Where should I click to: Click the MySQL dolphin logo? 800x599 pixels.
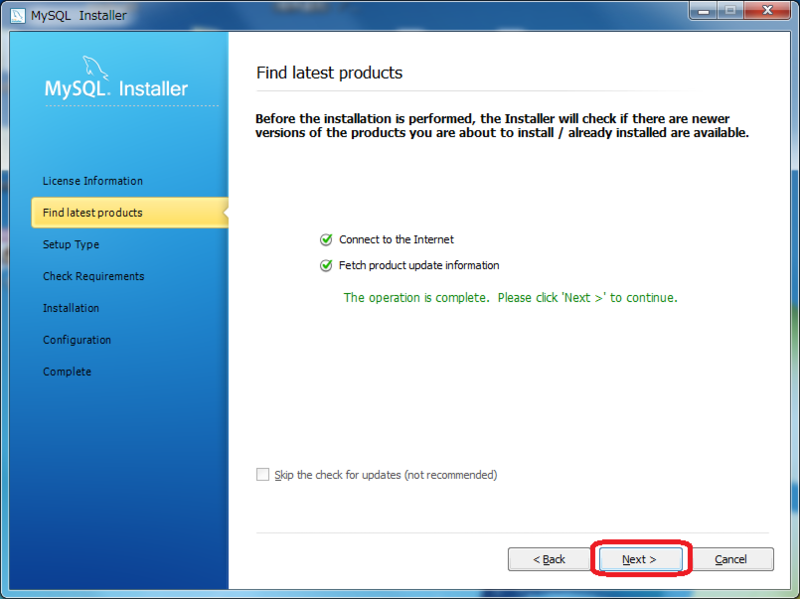point(95,67)
